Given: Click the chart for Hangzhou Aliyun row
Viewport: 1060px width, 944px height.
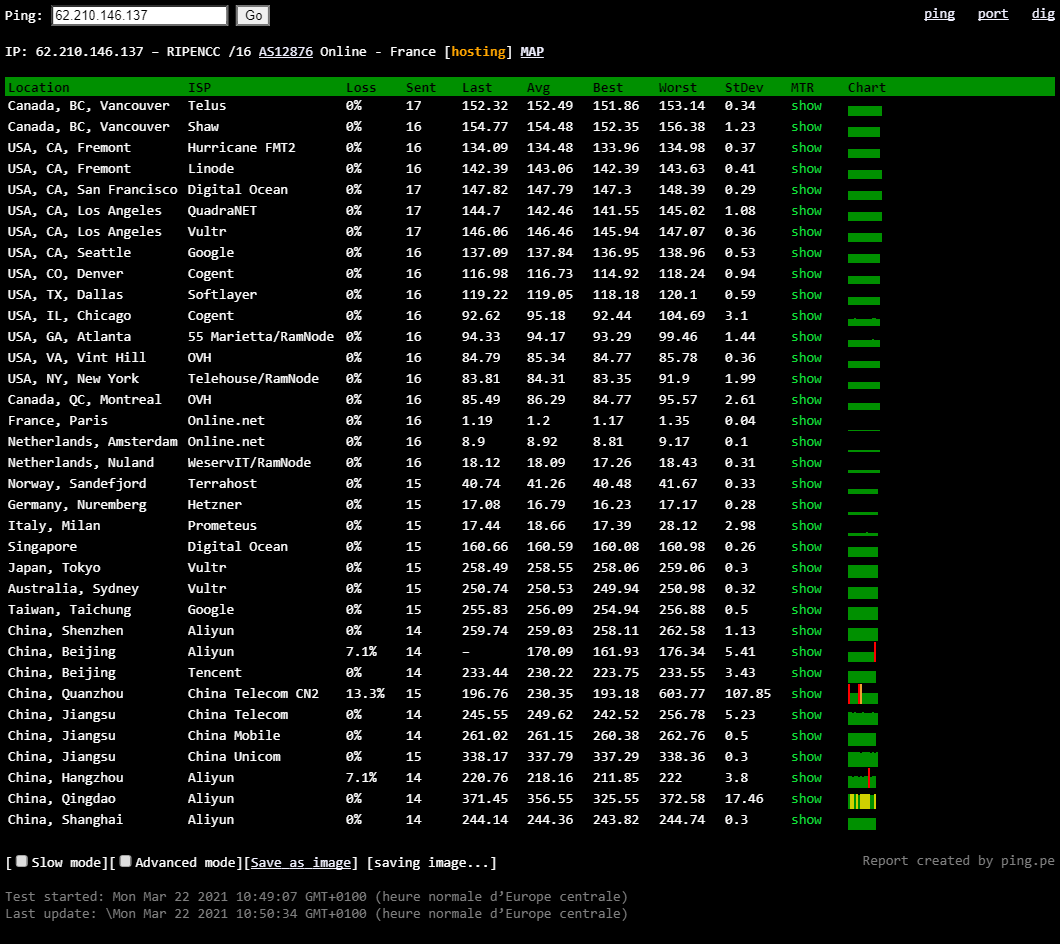Looking at the screenshot, I should (862, 779).
